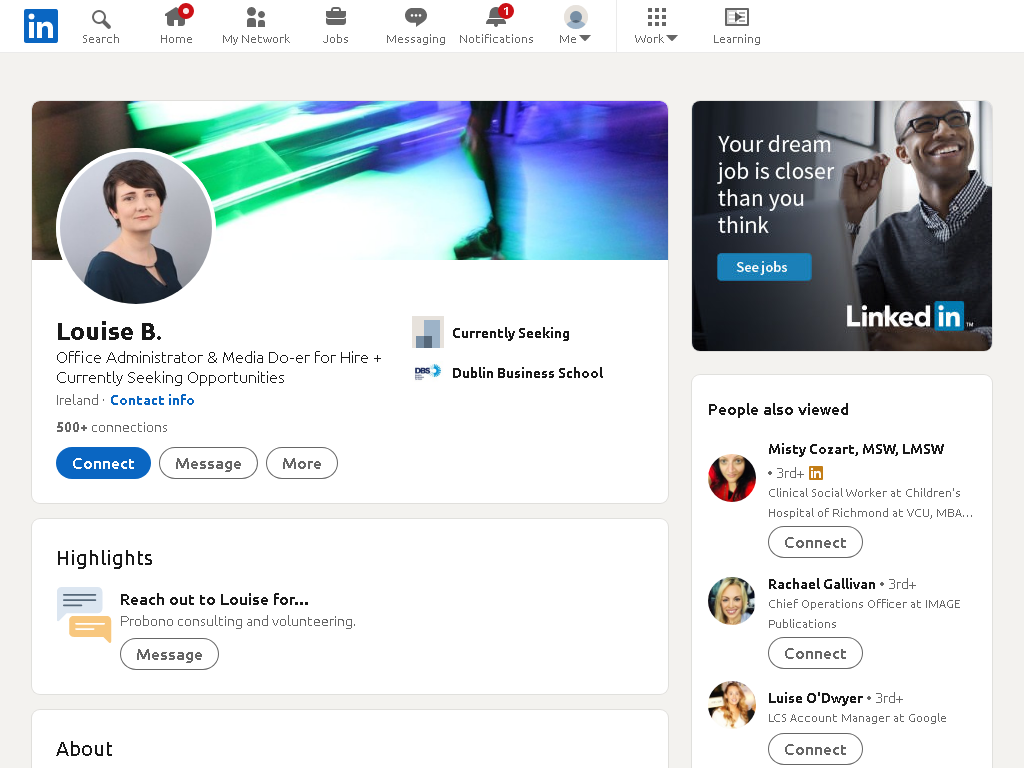Open Messaging speech bubble icon
This screenshot has width=1024, height=768.
point(415,17)
